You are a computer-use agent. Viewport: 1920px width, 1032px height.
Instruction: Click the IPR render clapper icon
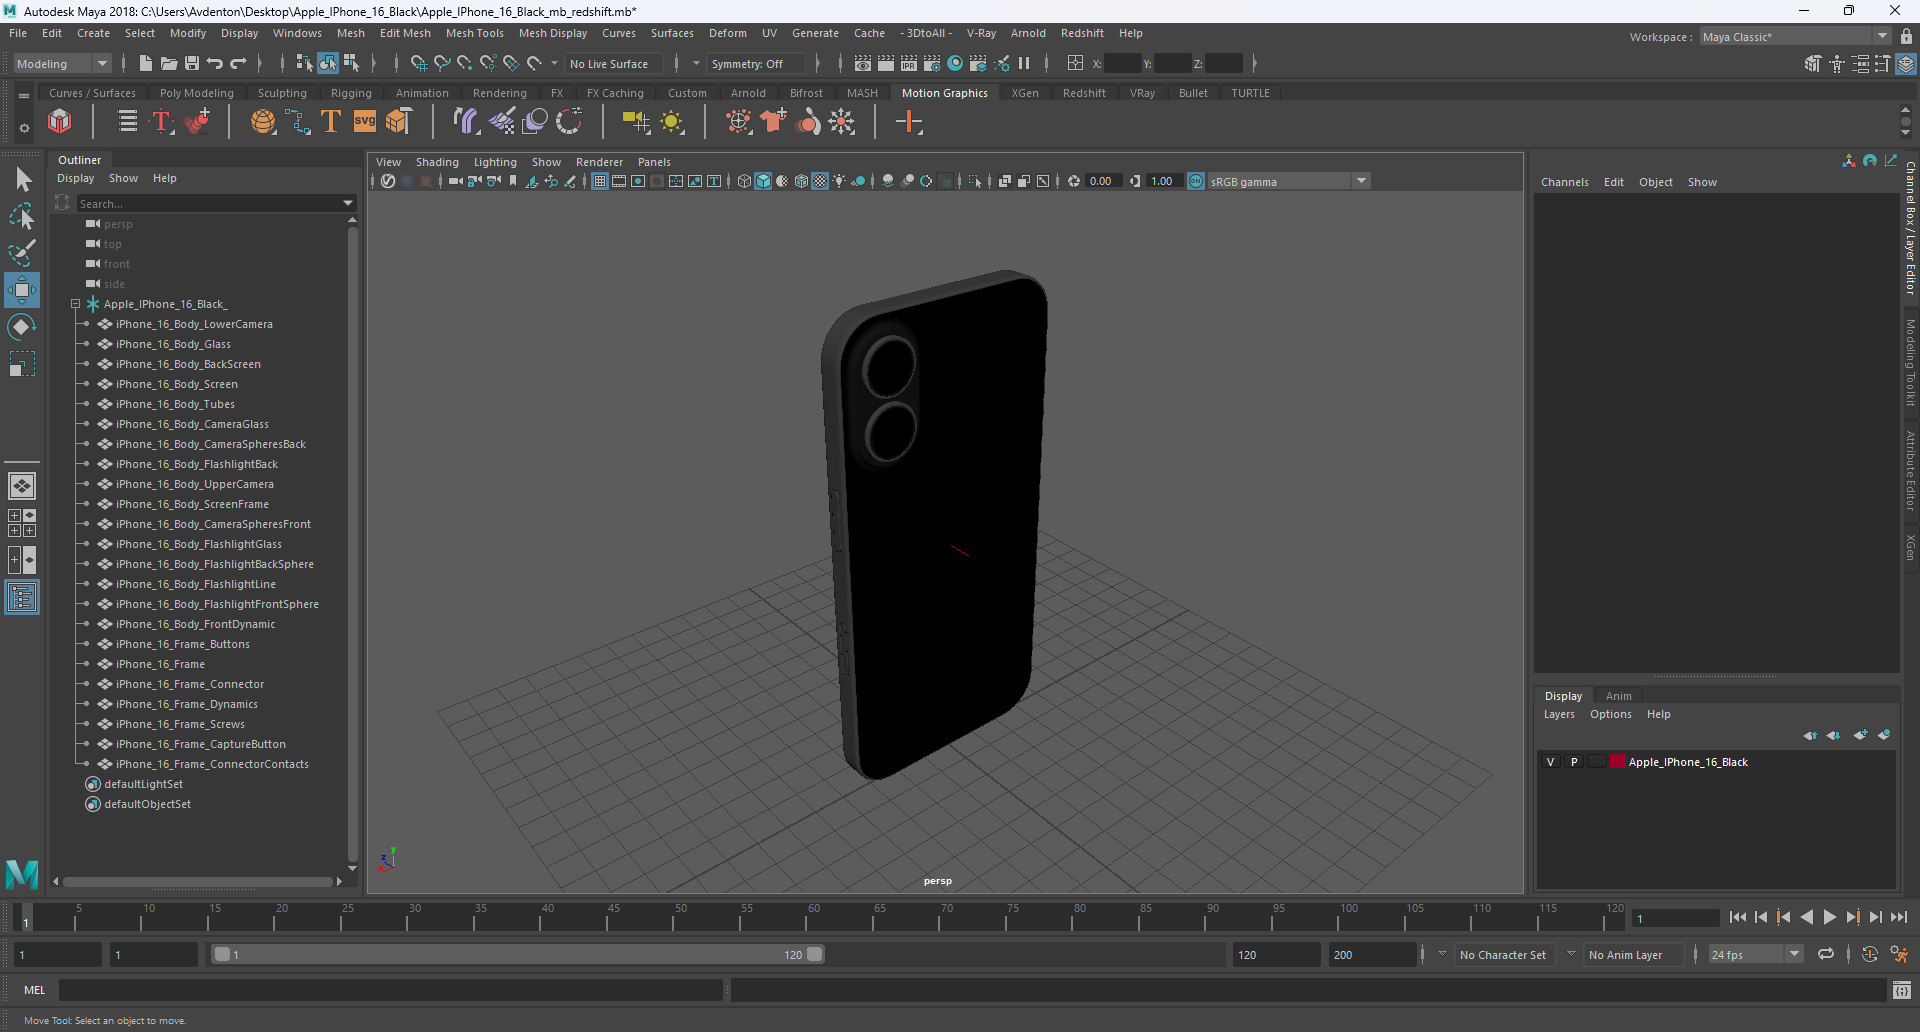909,63
